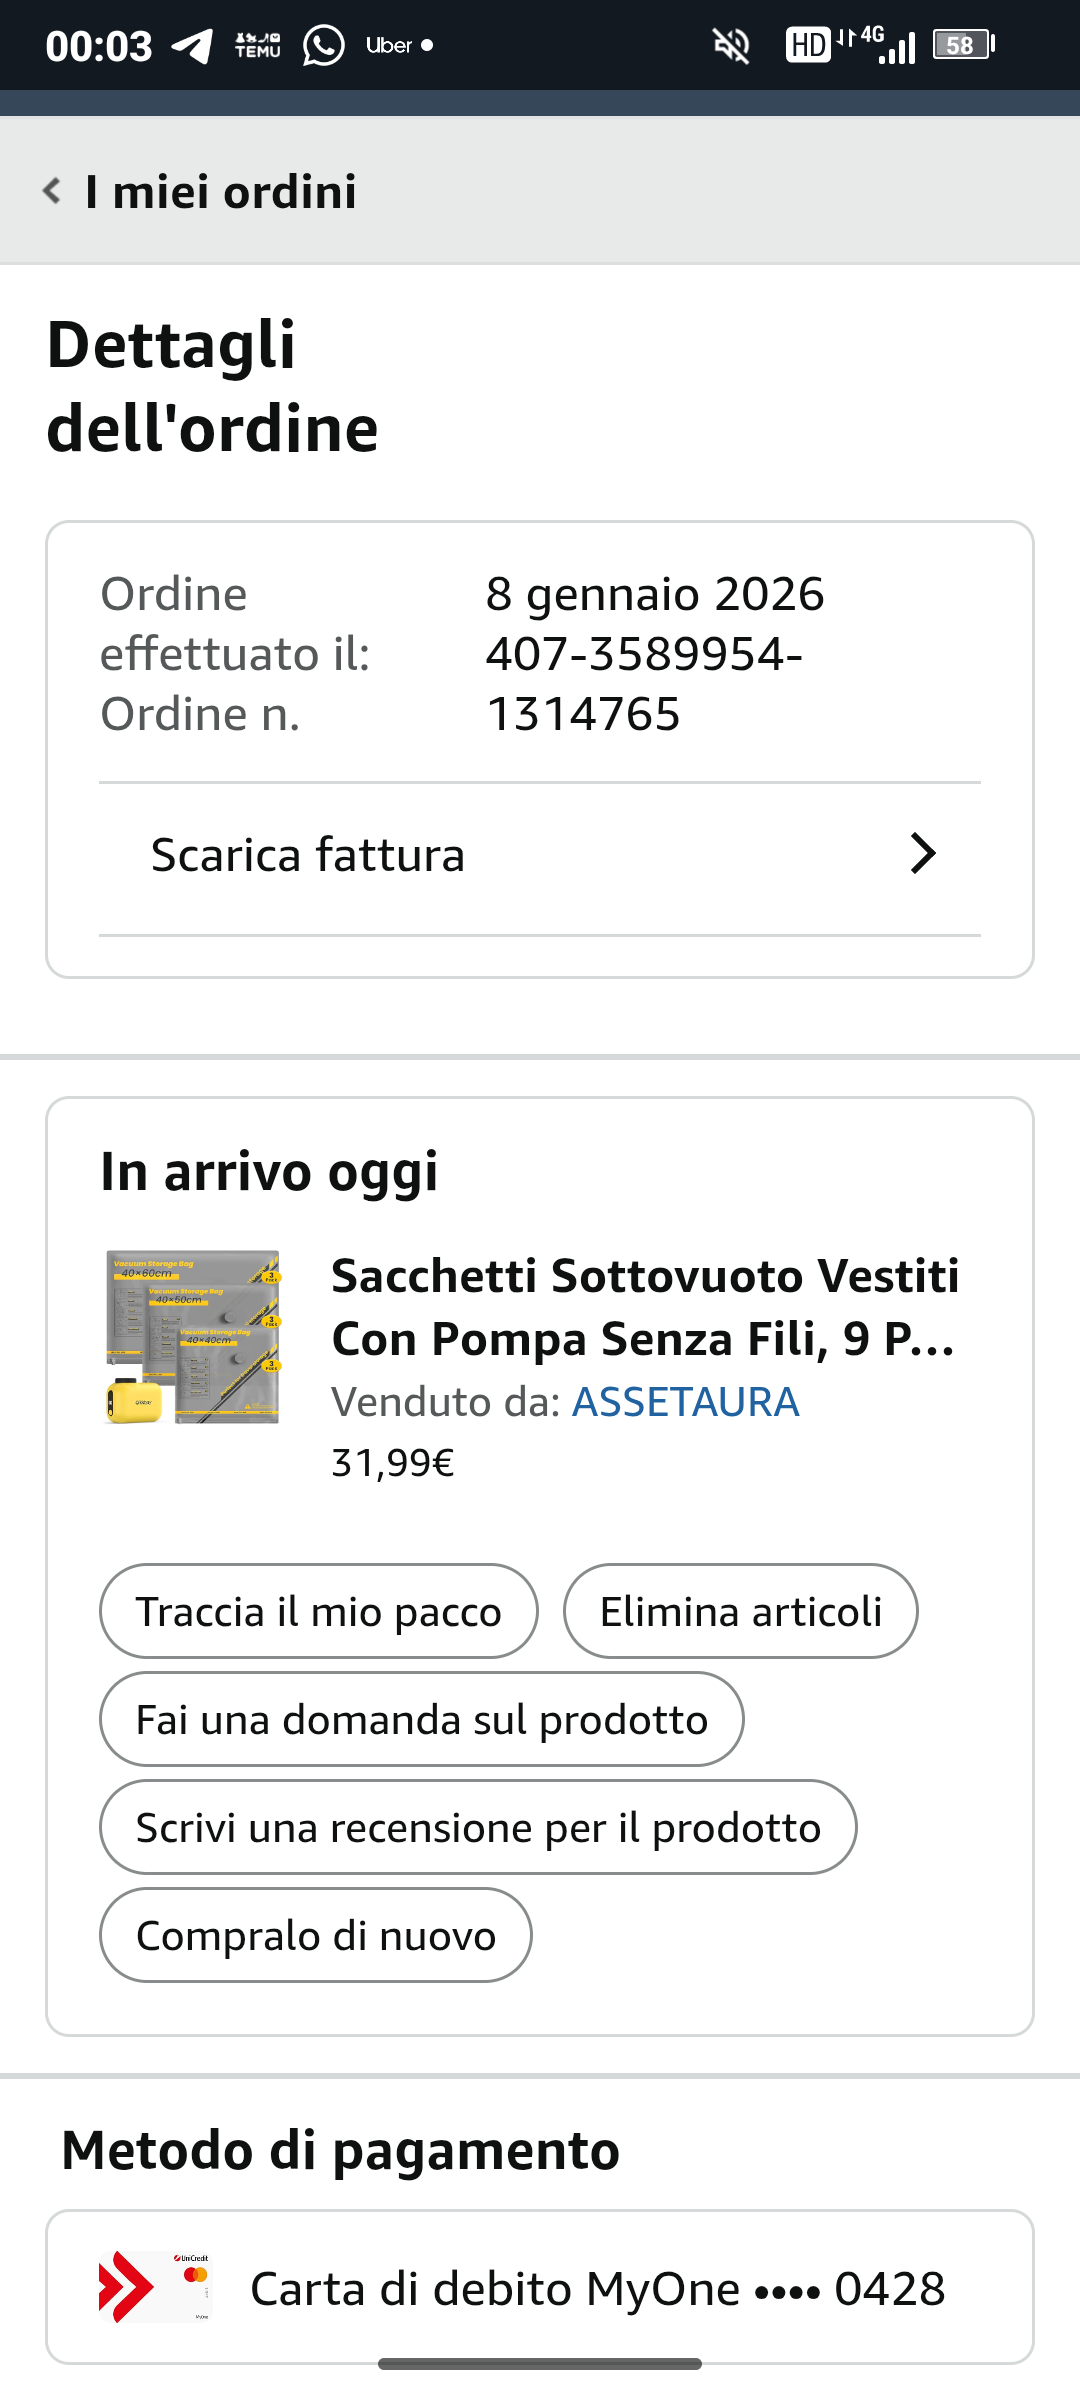Tap the battery level indicator
The height and width of the screenshot is (2400, 1080).
[962, 45]
